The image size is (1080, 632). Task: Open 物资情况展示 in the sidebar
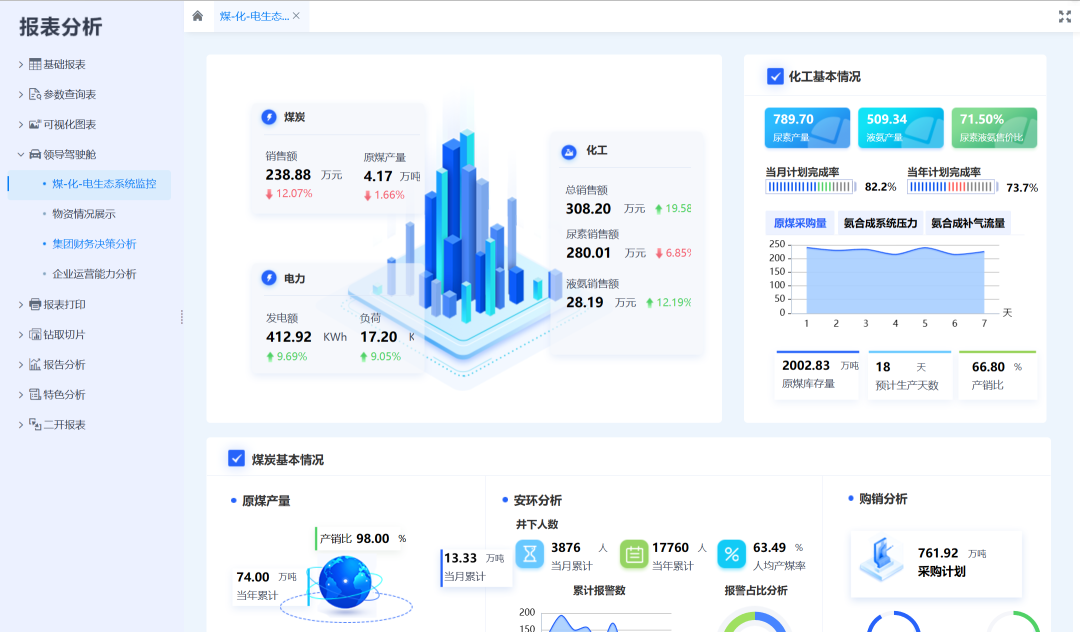[x=84, y=214]
